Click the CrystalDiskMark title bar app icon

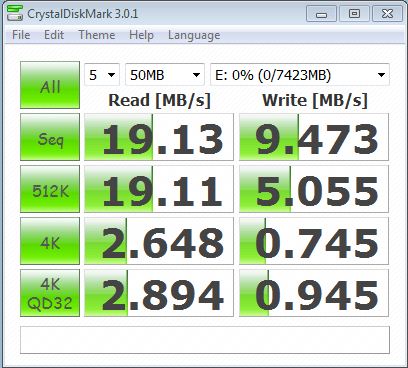click(x=15, y=13)
